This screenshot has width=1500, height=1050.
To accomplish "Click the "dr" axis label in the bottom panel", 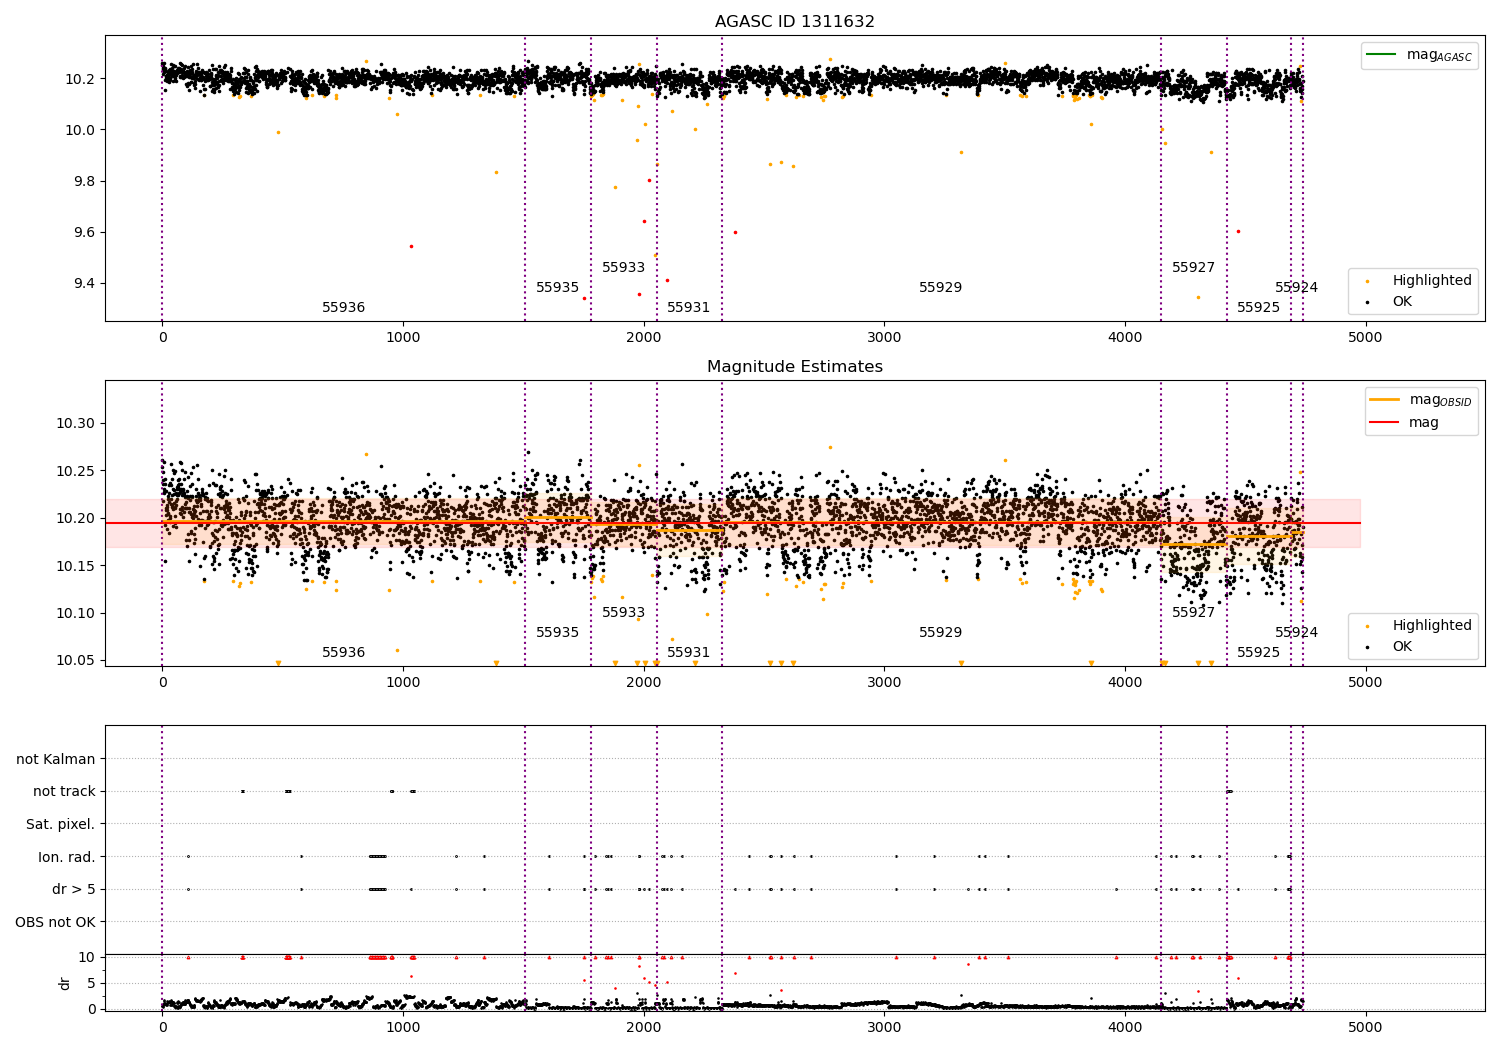I will click(65, 983).
